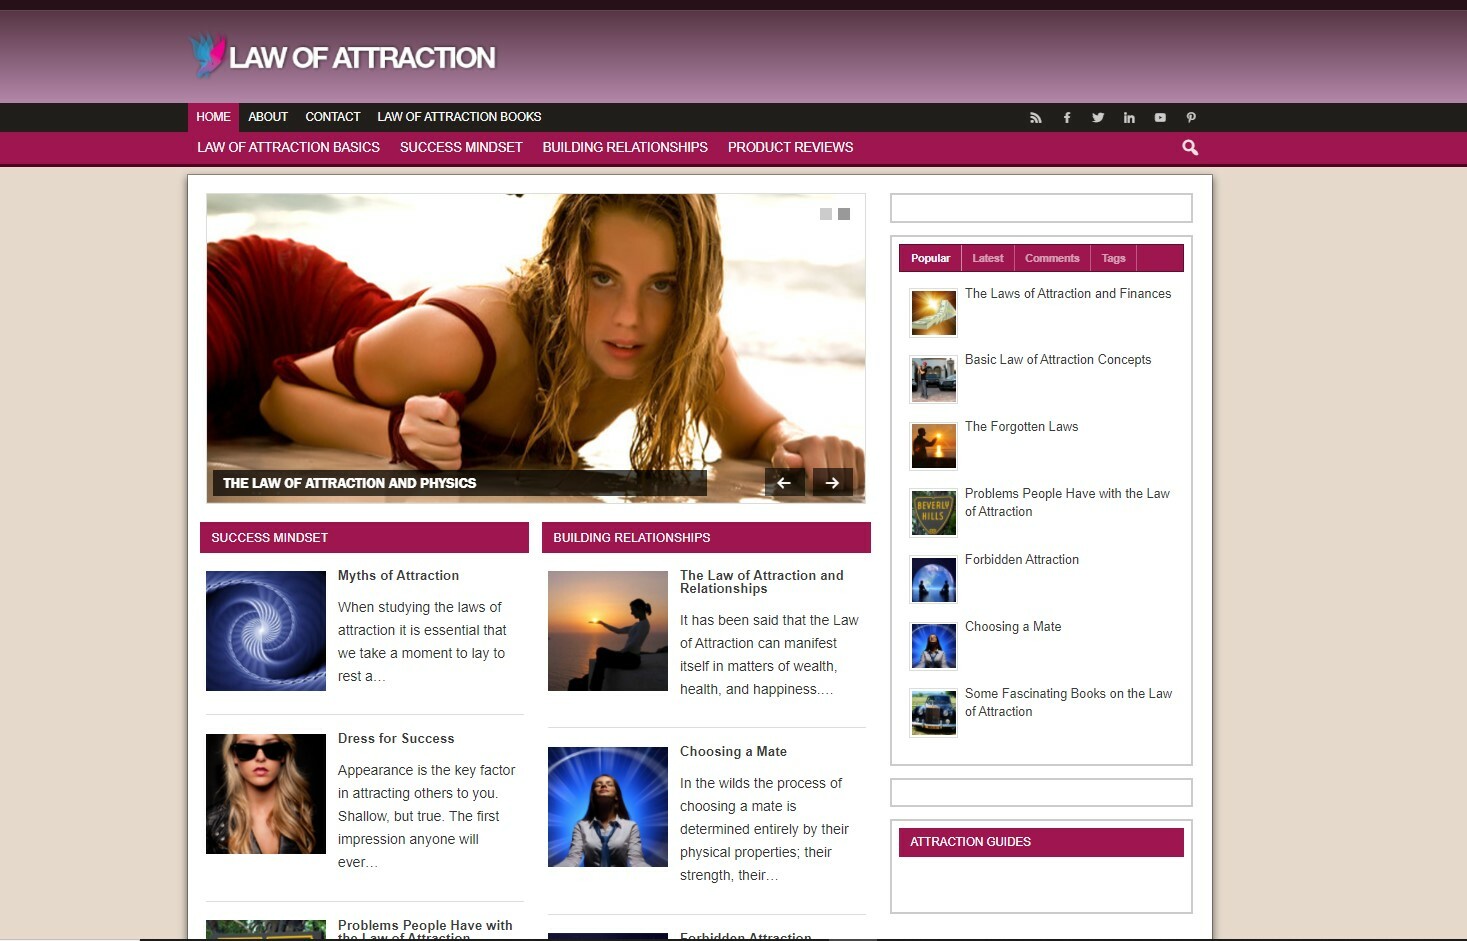Select the first slider pagination dot
The image size is (1467, 941).
(x=826, y=214)
